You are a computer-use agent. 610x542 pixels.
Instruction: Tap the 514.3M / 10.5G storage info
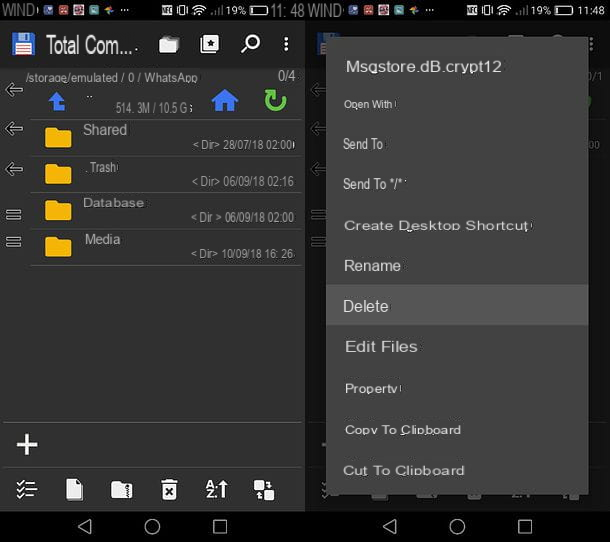[x=154, y=108]
